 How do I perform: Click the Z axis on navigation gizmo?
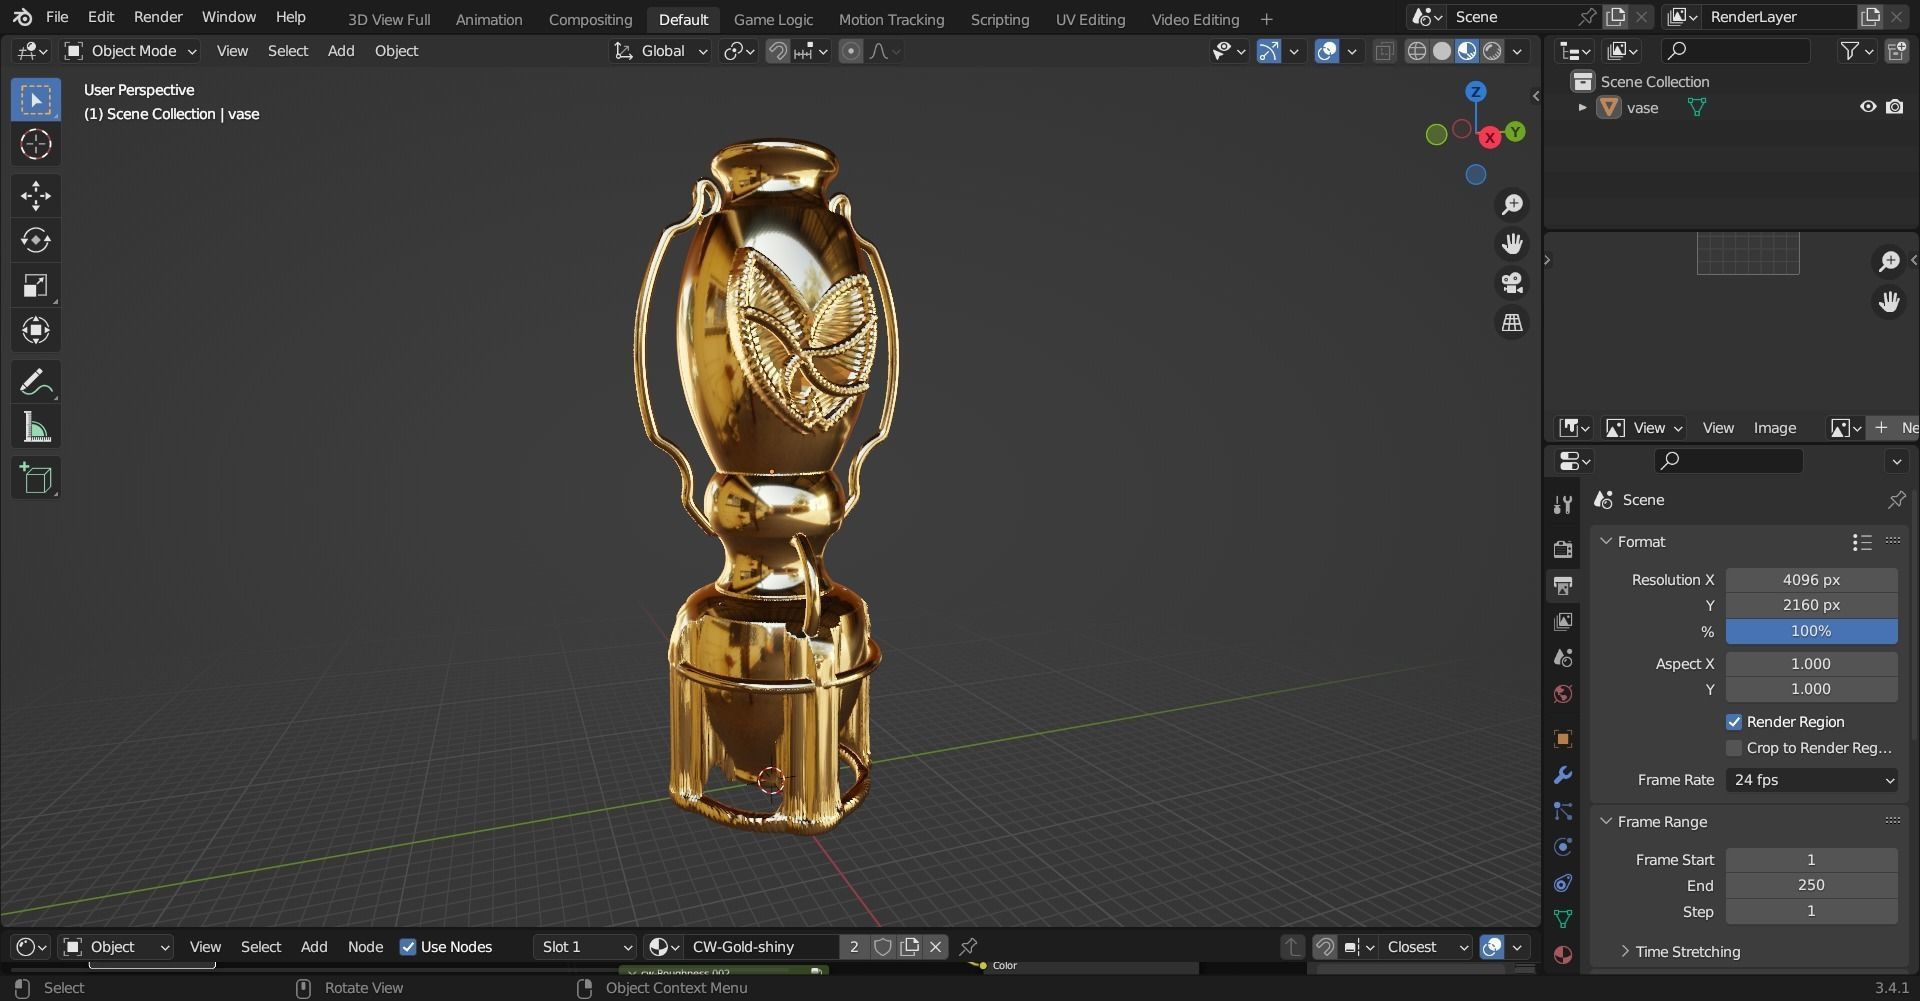(x=1476, y=92)
